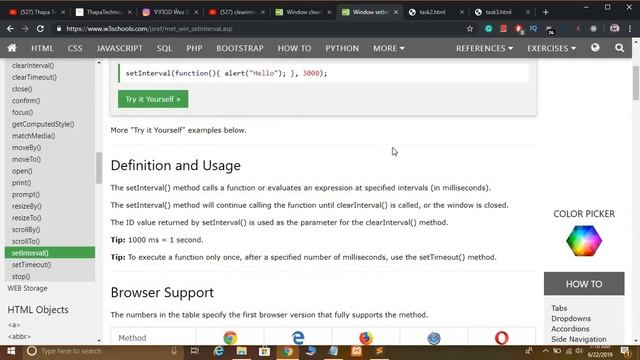Open the SQL menu item
Viewport: 640px width, 360px height.
point(164,48)
